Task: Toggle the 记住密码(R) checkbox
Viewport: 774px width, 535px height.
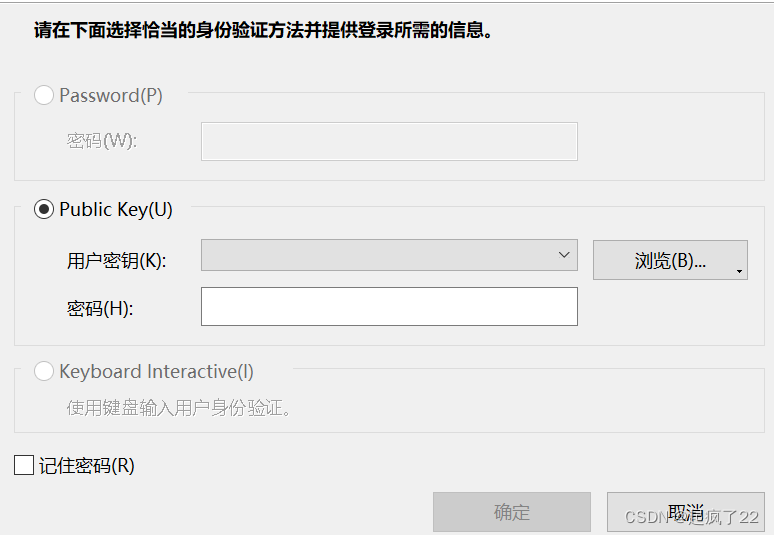Action: [x=24, y=465]
